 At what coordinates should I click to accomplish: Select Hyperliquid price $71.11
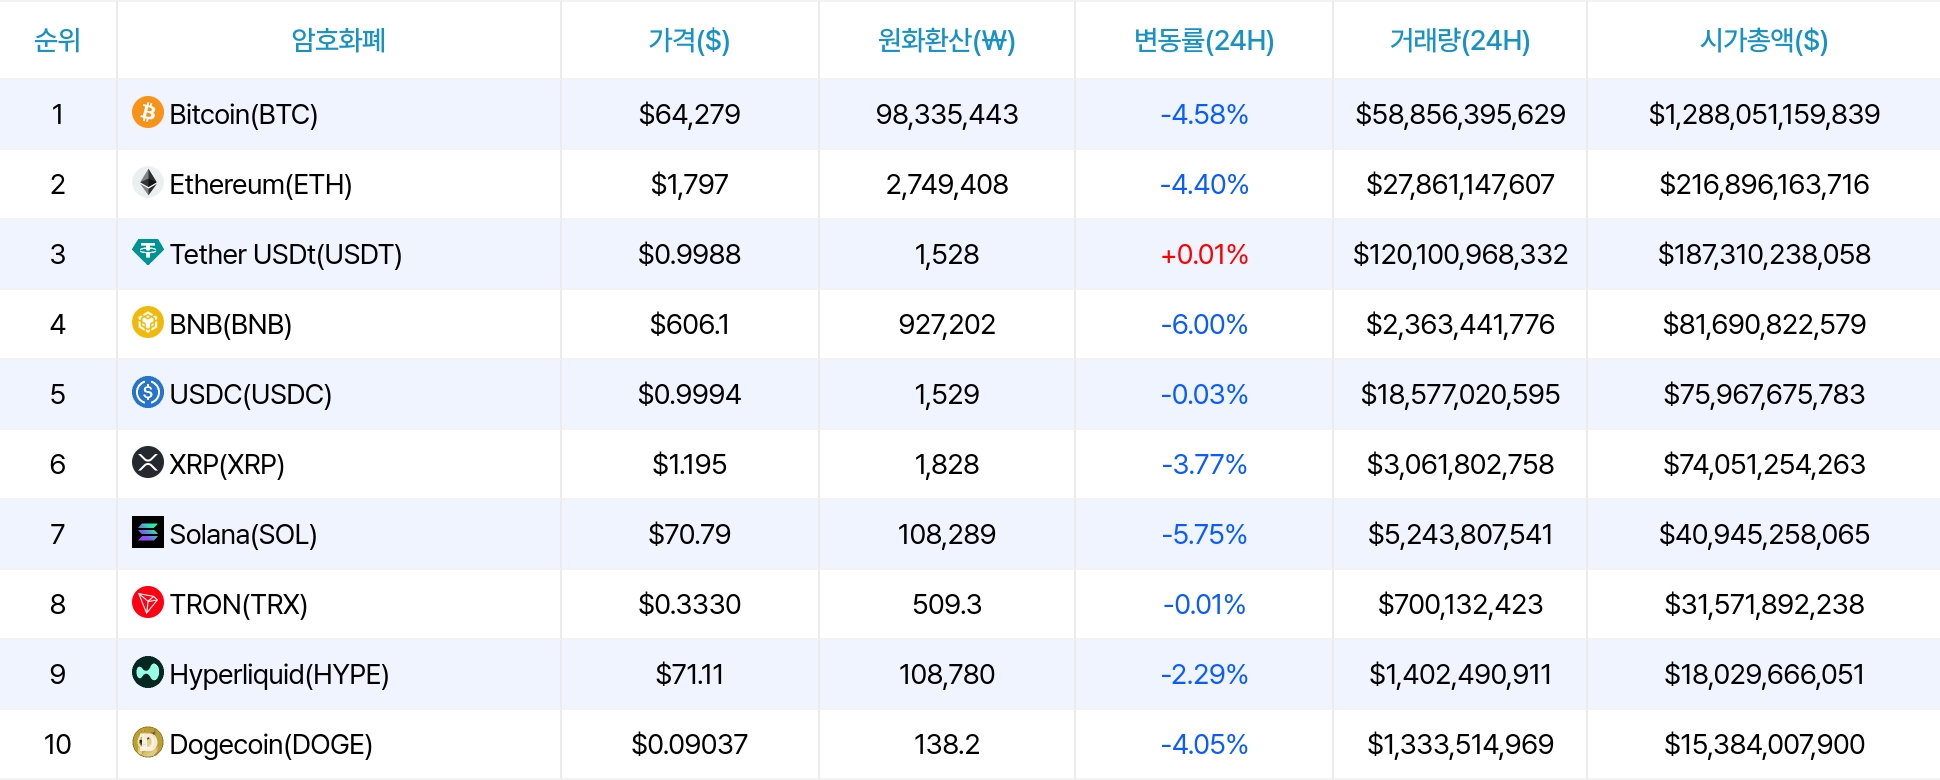tap(690, 674)
